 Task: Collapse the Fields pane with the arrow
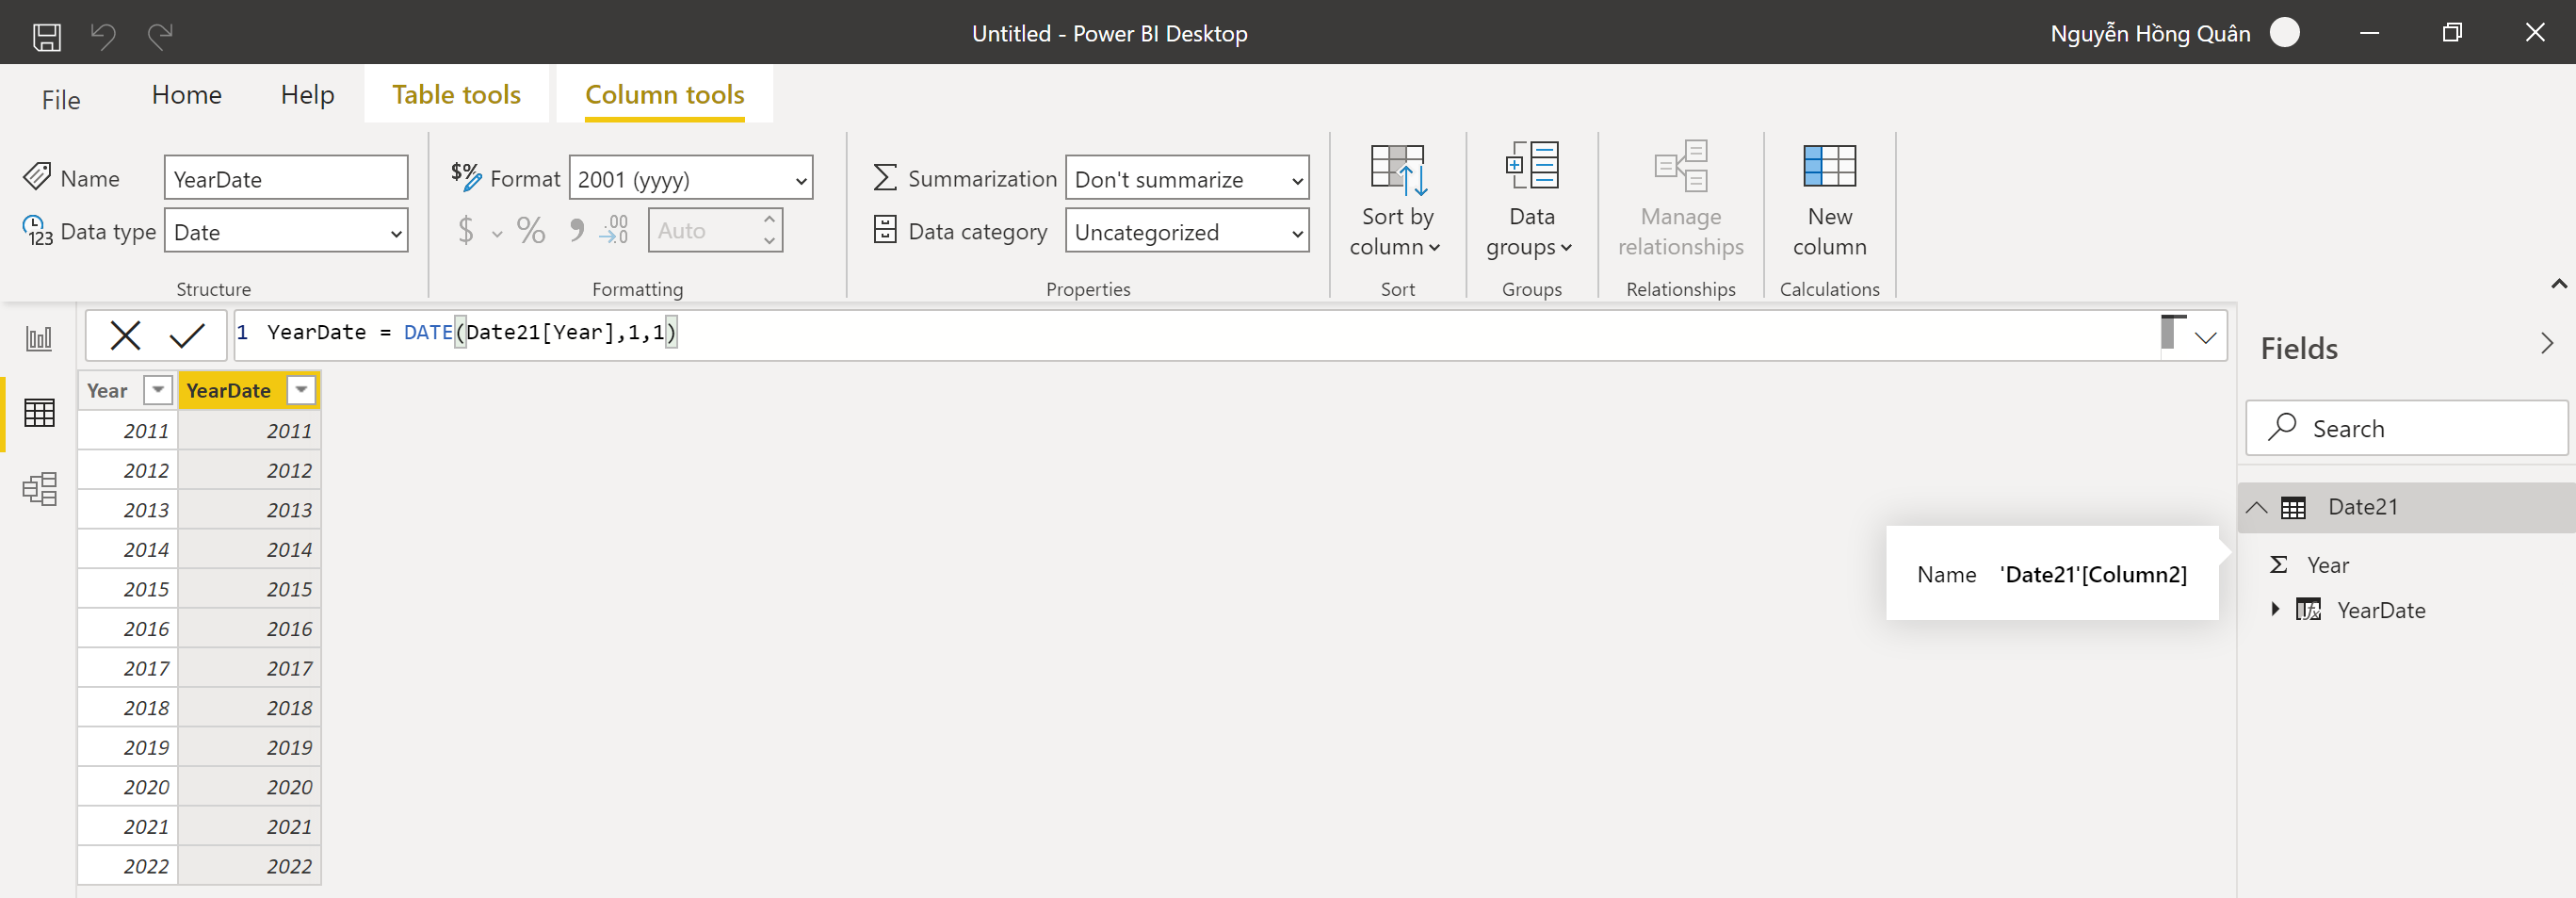click(2546, 344)
